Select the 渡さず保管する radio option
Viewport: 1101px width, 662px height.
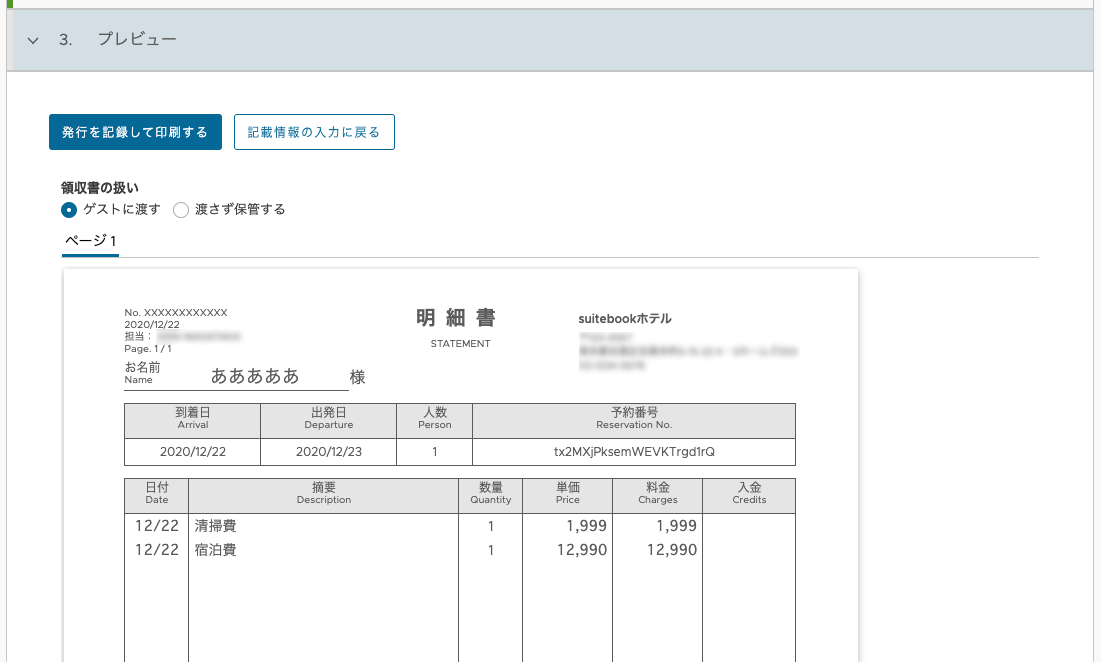[180, 209]
